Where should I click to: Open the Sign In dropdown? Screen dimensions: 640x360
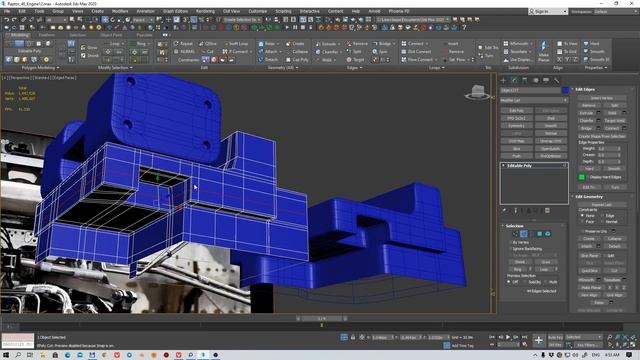547,11
